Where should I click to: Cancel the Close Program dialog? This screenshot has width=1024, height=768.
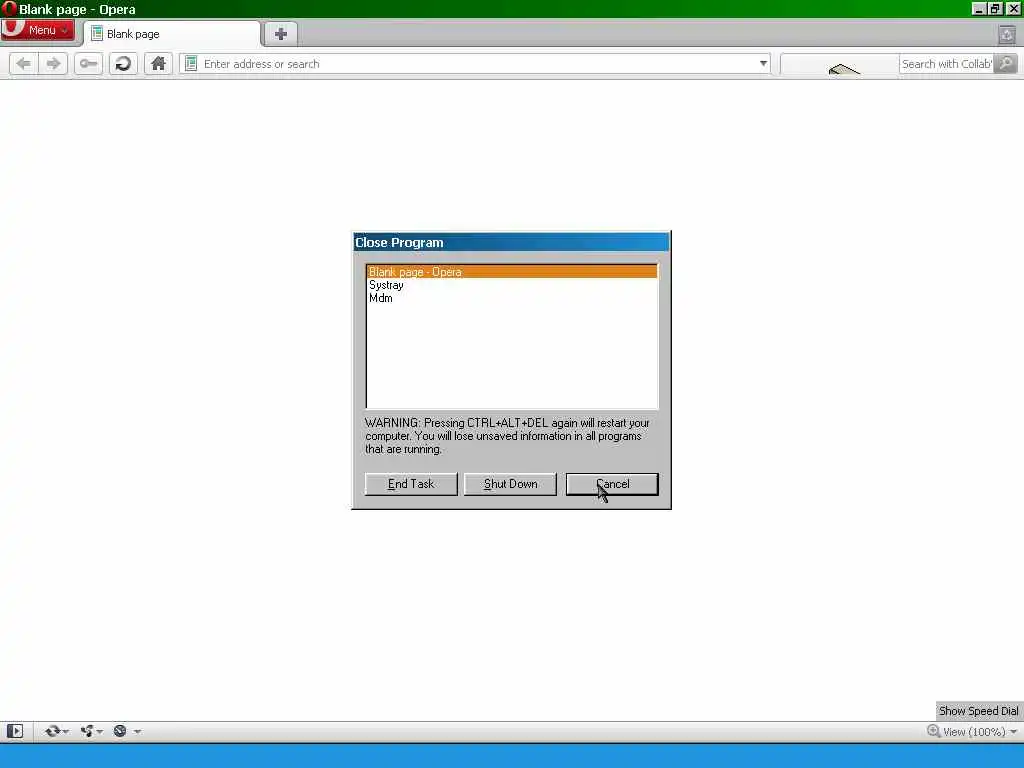pos(612,484)
